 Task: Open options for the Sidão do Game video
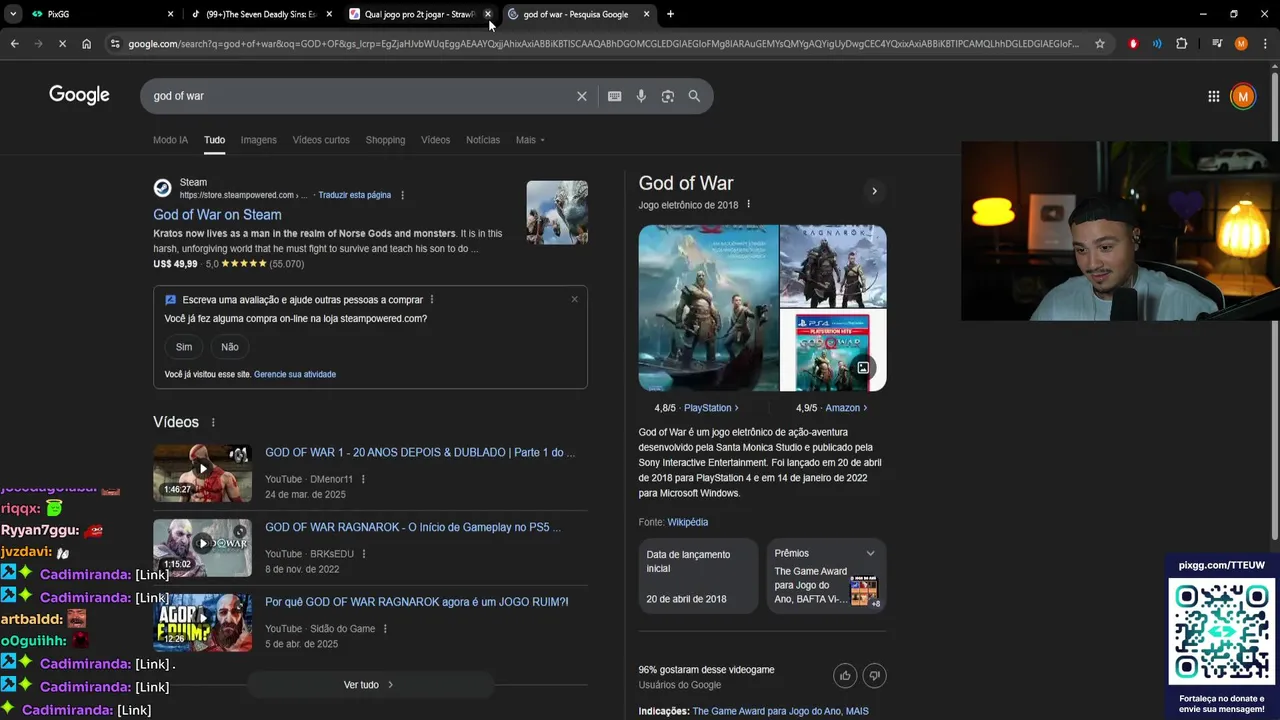click(385, 629)
